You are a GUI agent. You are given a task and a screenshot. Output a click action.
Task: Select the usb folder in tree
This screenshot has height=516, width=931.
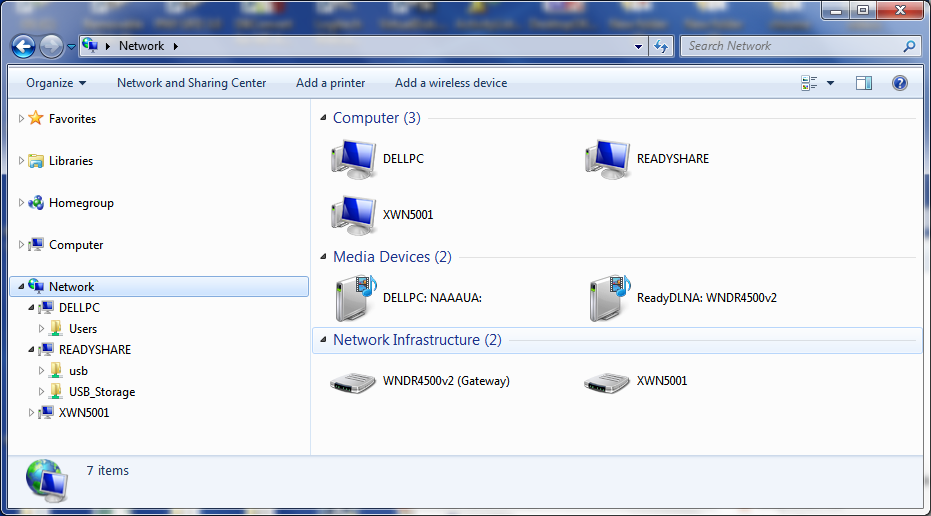pos(78,371)
